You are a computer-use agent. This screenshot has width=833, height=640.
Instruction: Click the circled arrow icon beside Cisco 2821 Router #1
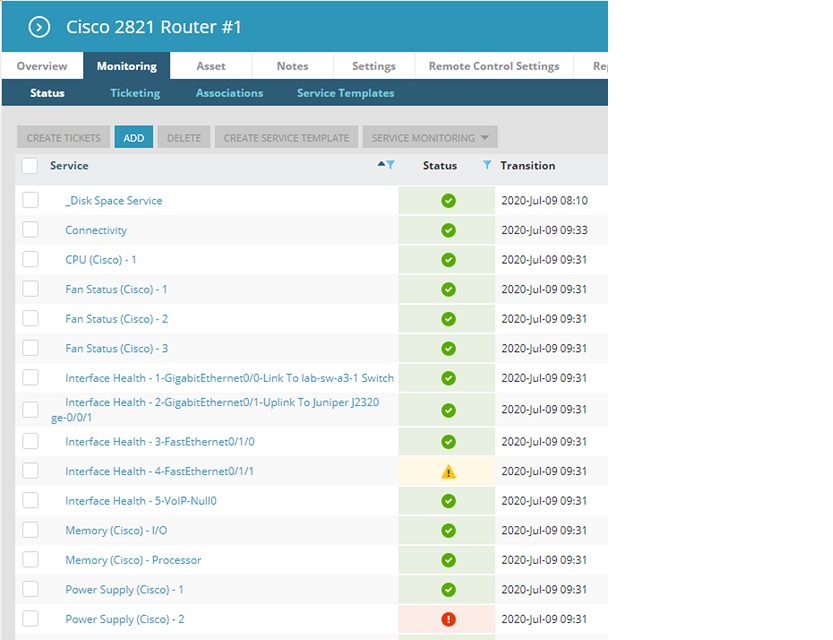[x=39, y=27]
